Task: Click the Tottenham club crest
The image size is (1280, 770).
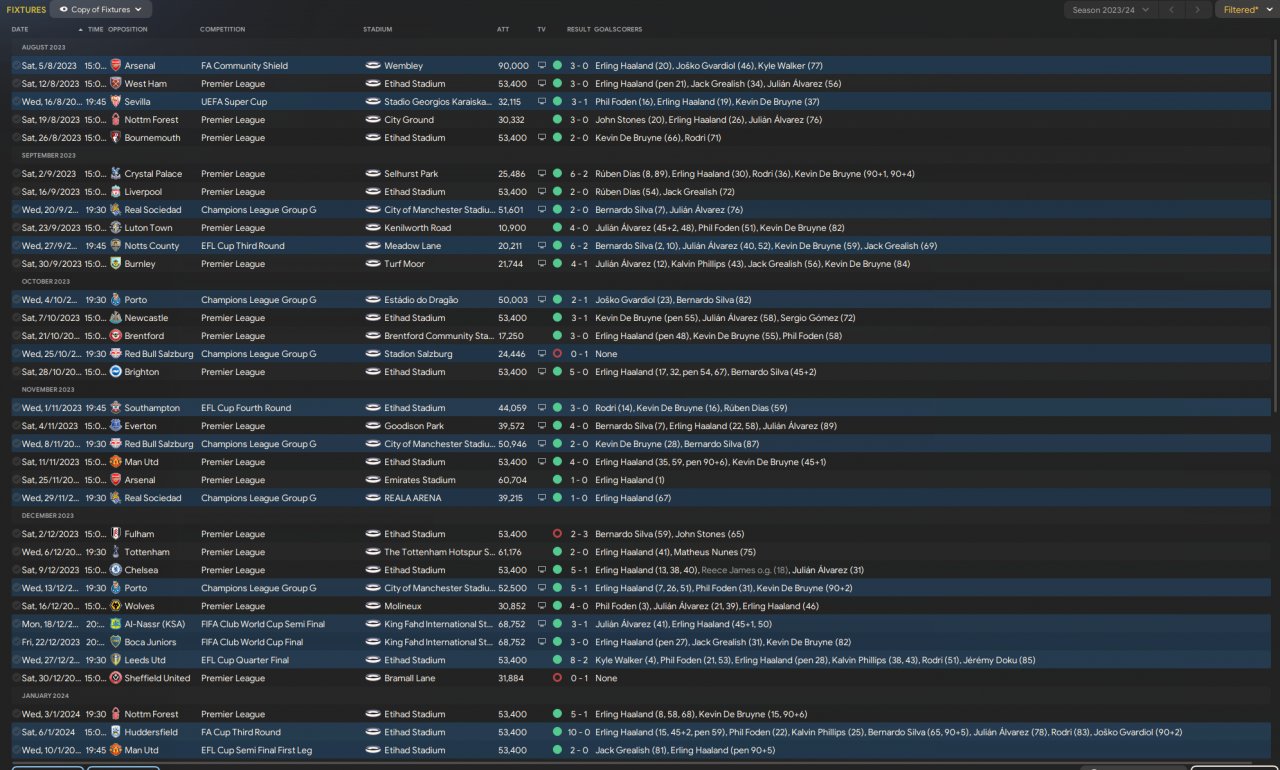Action: point(116,552)
